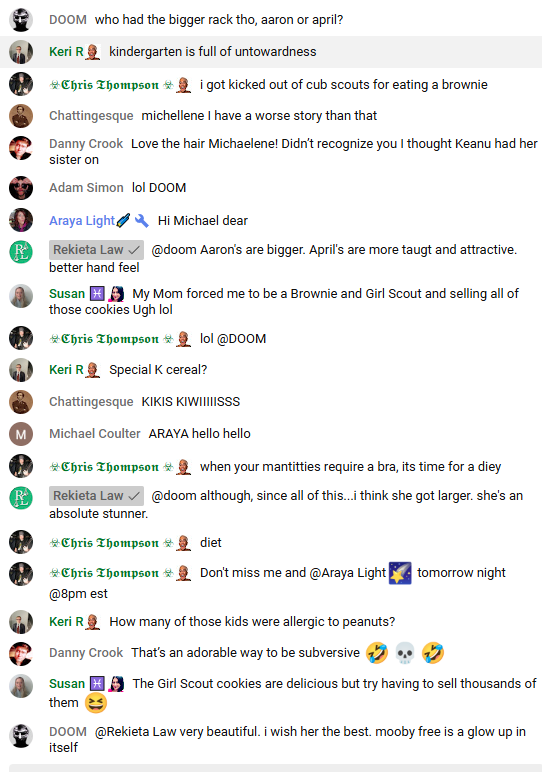Click the wrench moderator icon beside Araya Light
Viewport: 542px width, 772px height.
[x=142, y=221]
